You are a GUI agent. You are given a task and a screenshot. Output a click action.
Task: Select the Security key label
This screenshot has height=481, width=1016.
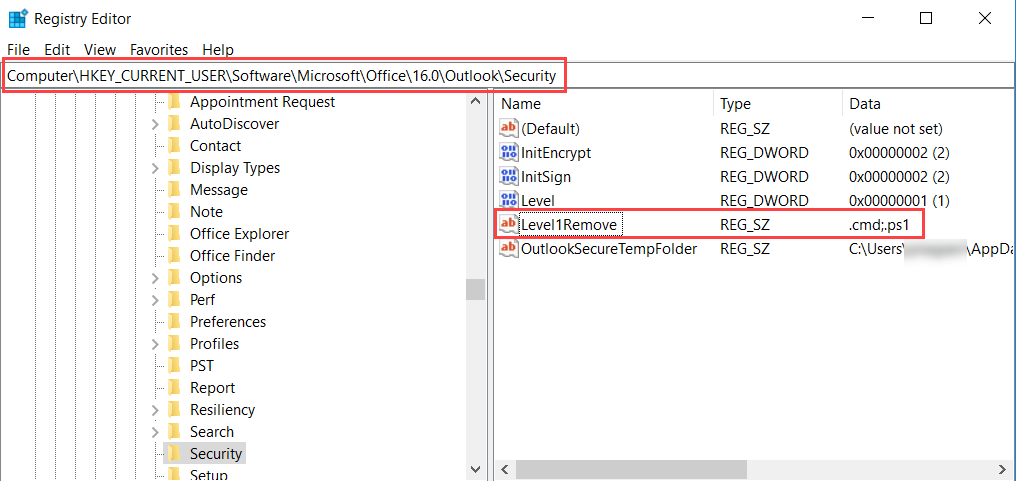click(x=216, y=454)
